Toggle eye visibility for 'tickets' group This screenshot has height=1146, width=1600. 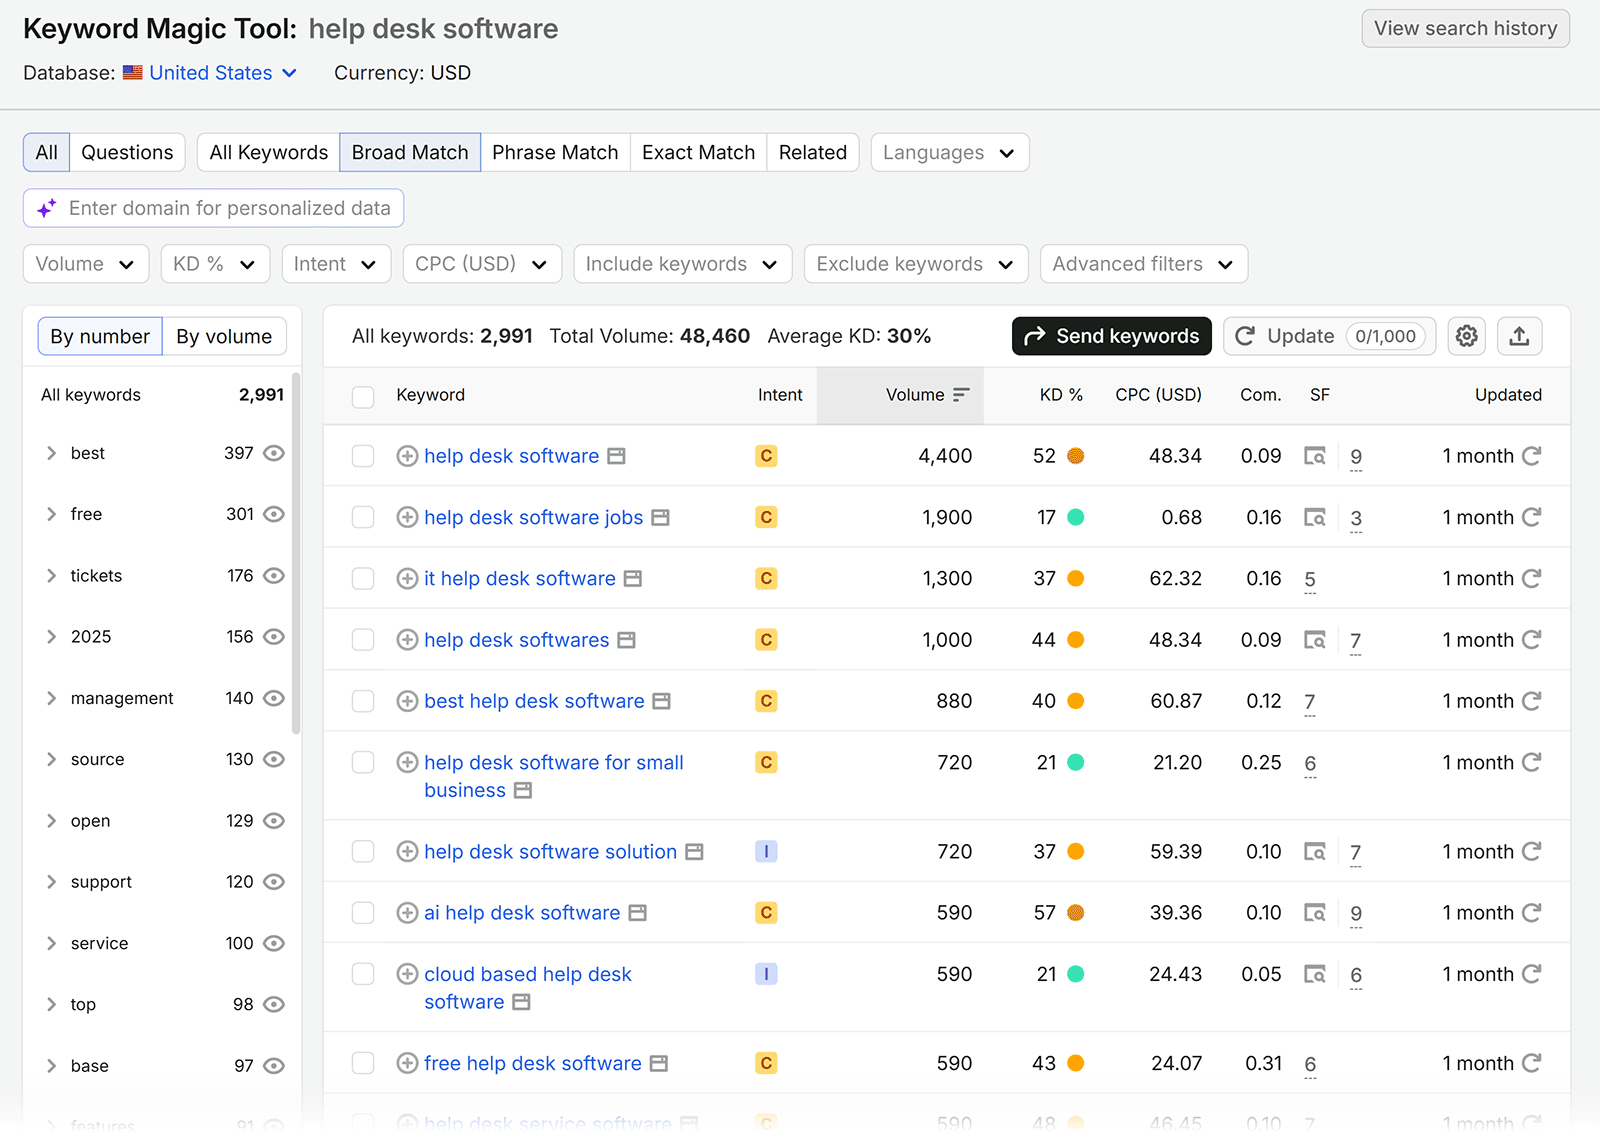274,576
